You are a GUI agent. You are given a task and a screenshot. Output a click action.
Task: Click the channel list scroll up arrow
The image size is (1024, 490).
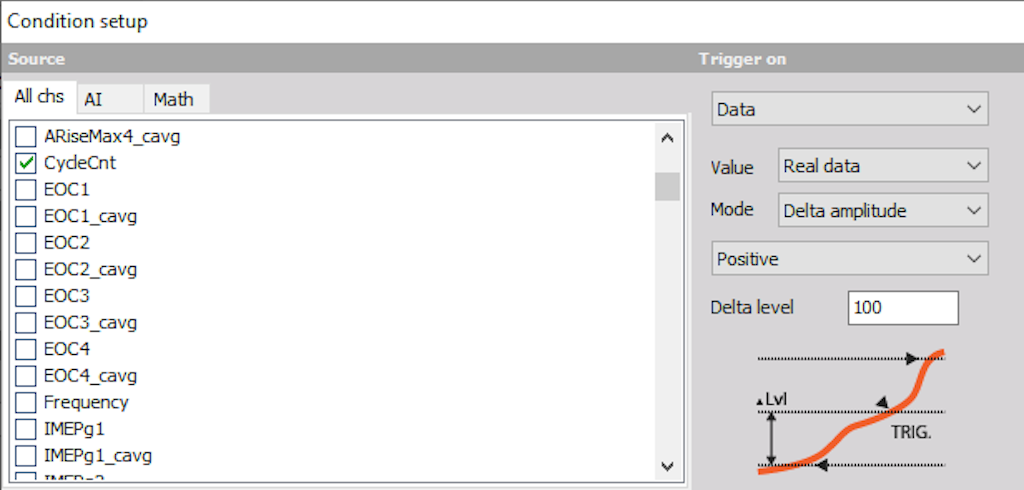tap(667, 138)
